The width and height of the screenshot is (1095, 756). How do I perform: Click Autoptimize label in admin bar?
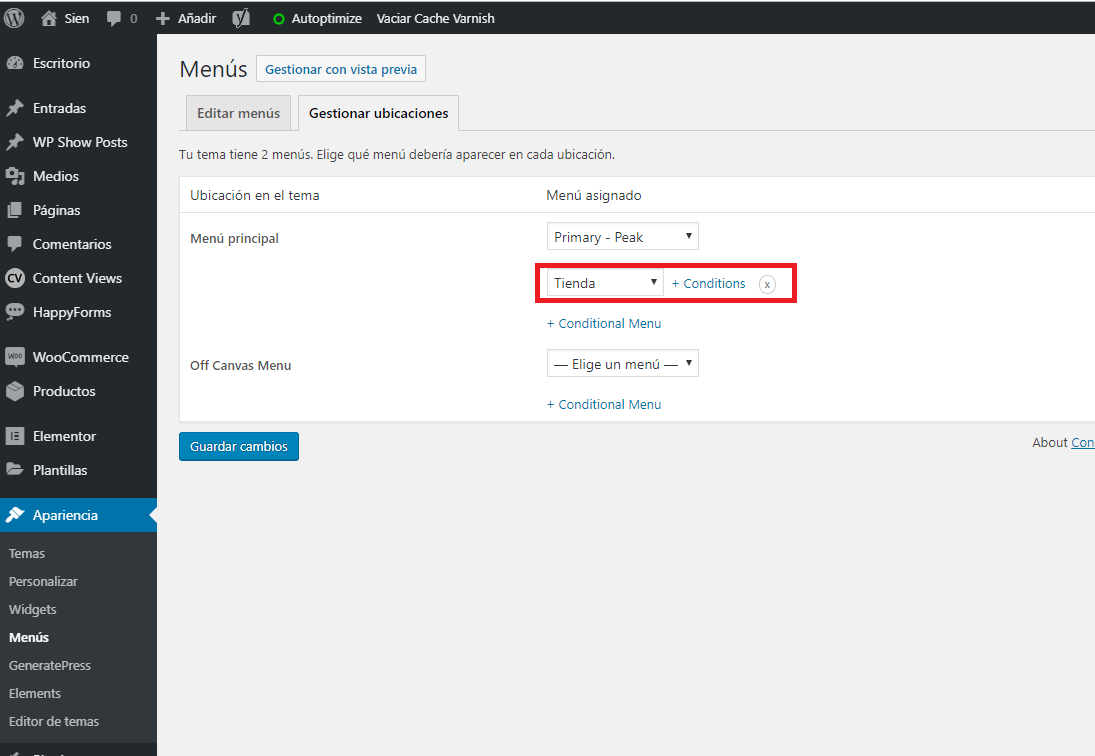326,18
